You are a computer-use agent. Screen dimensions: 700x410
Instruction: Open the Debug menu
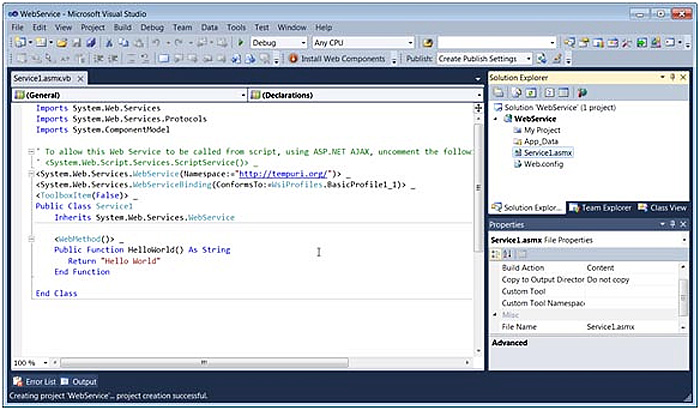coord(152,27)
